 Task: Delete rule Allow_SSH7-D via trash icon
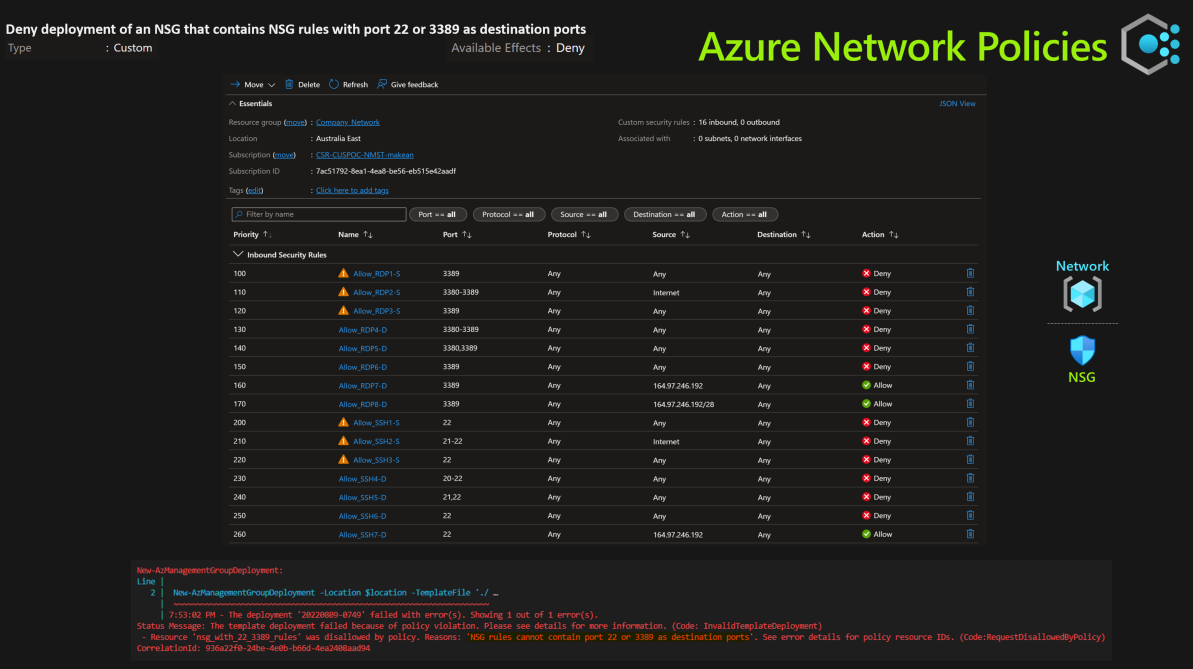(x=970, y=534)
